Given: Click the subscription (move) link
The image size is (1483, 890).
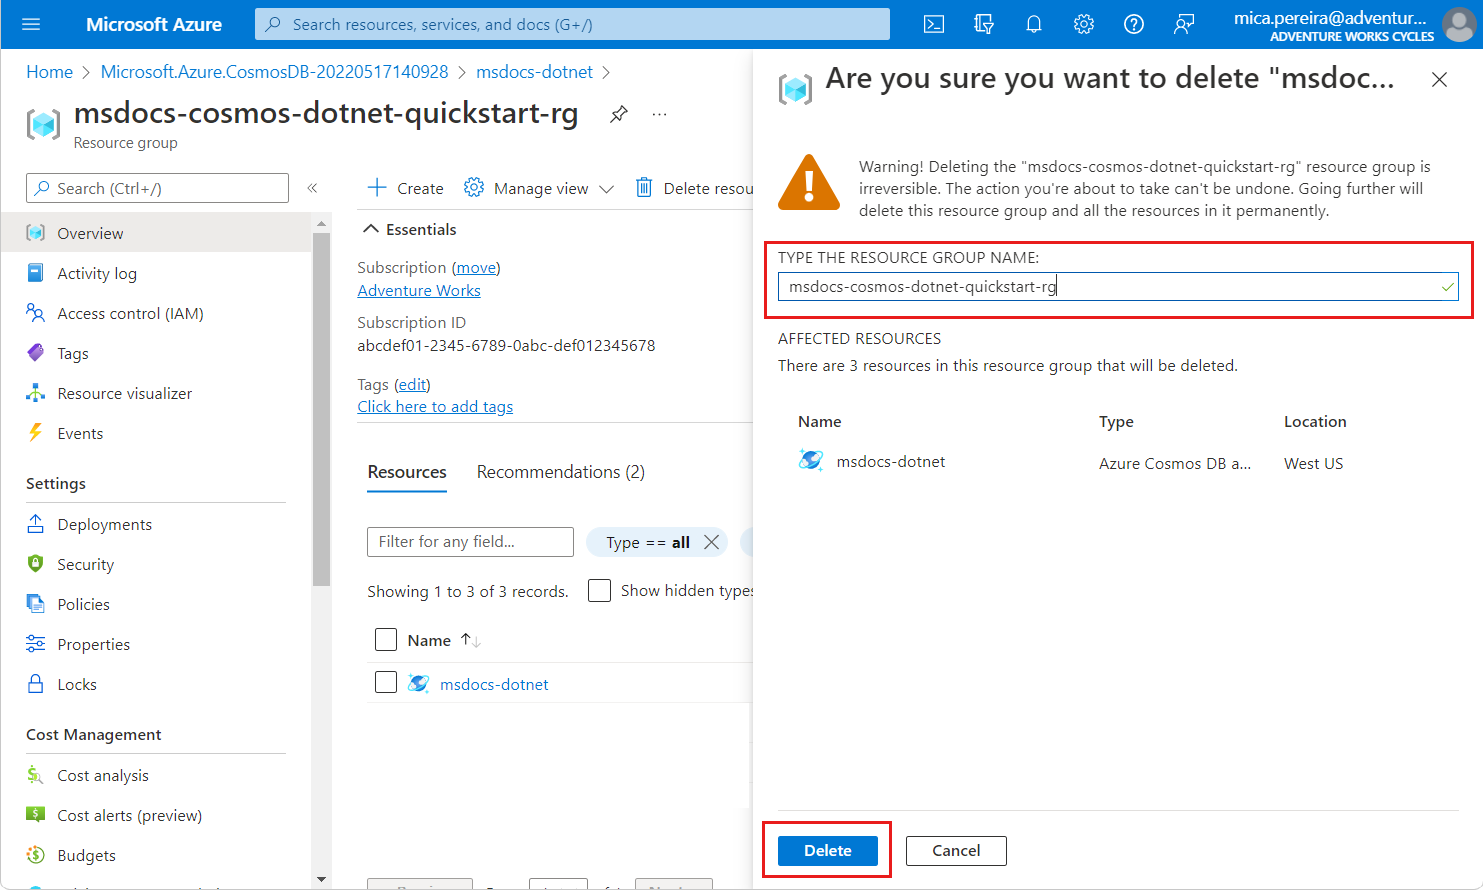Looking at the screenshot, I should click(476, 267).
